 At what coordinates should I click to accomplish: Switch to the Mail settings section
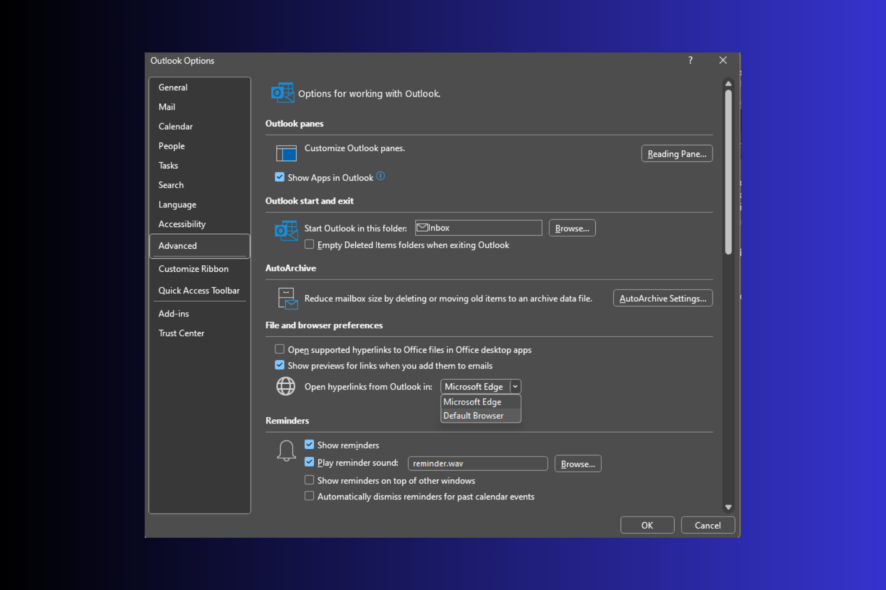[170, 107]
